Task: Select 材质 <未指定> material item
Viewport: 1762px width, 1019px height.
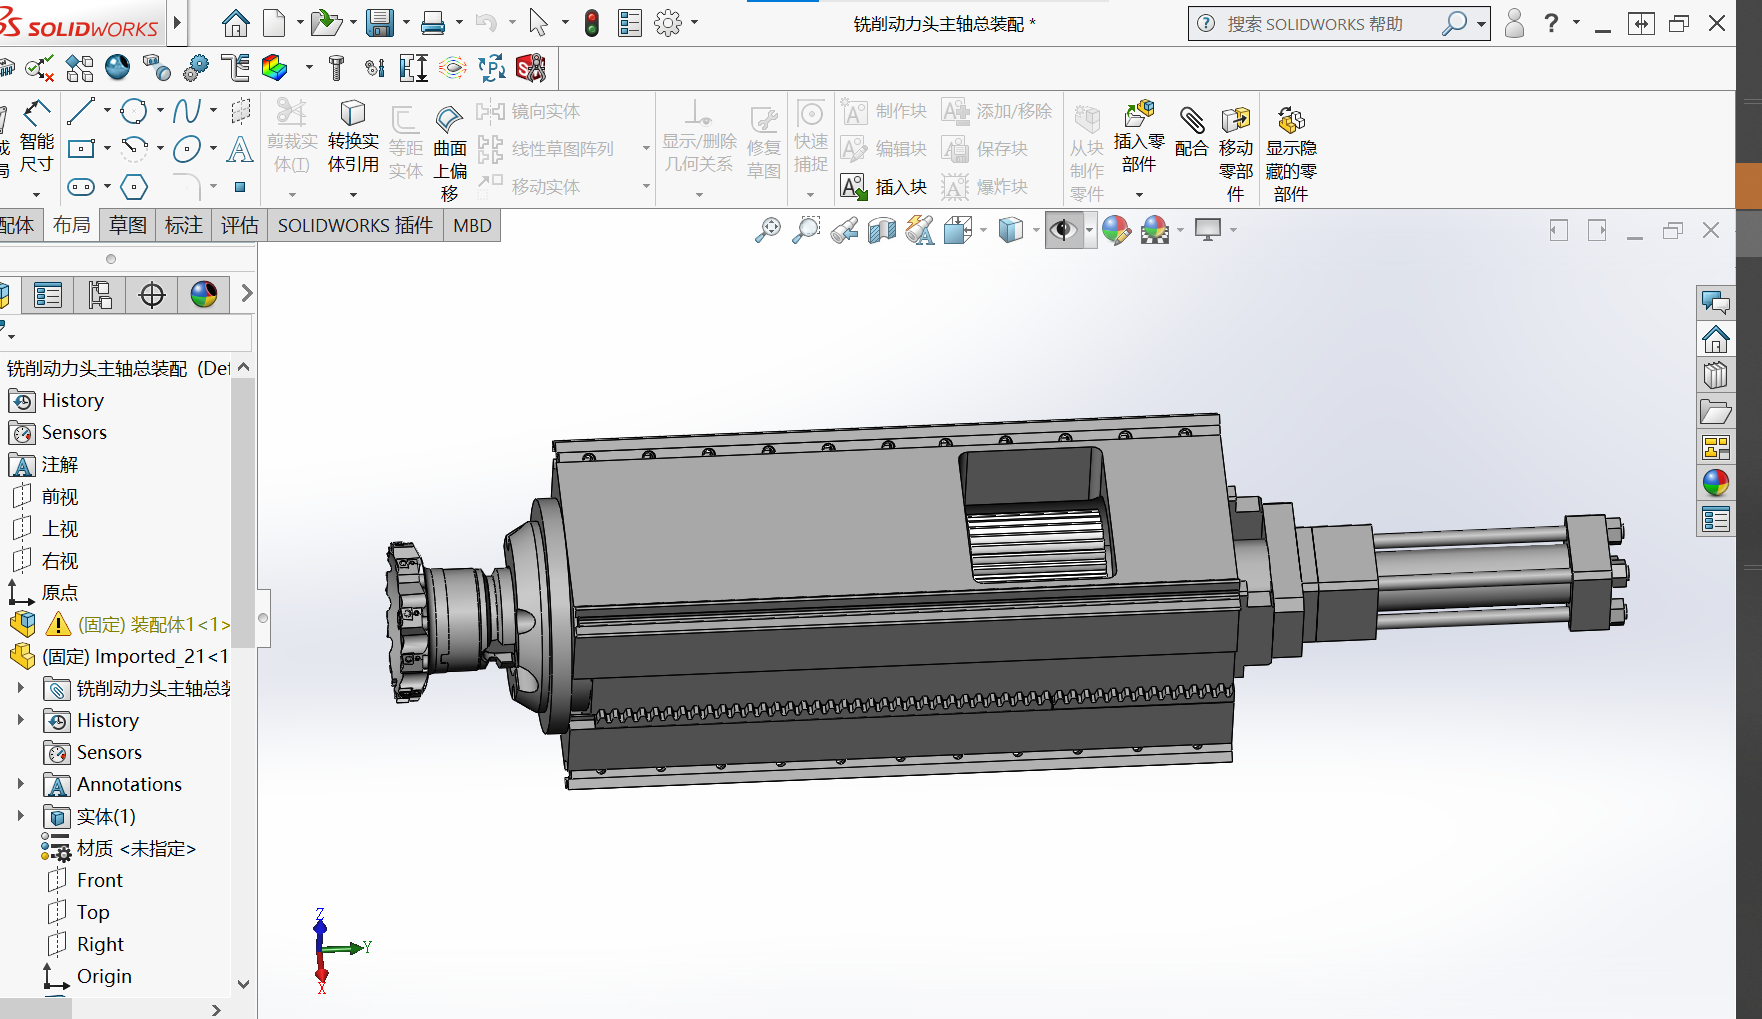Action: pyautogui.click(x=136, y=849)
